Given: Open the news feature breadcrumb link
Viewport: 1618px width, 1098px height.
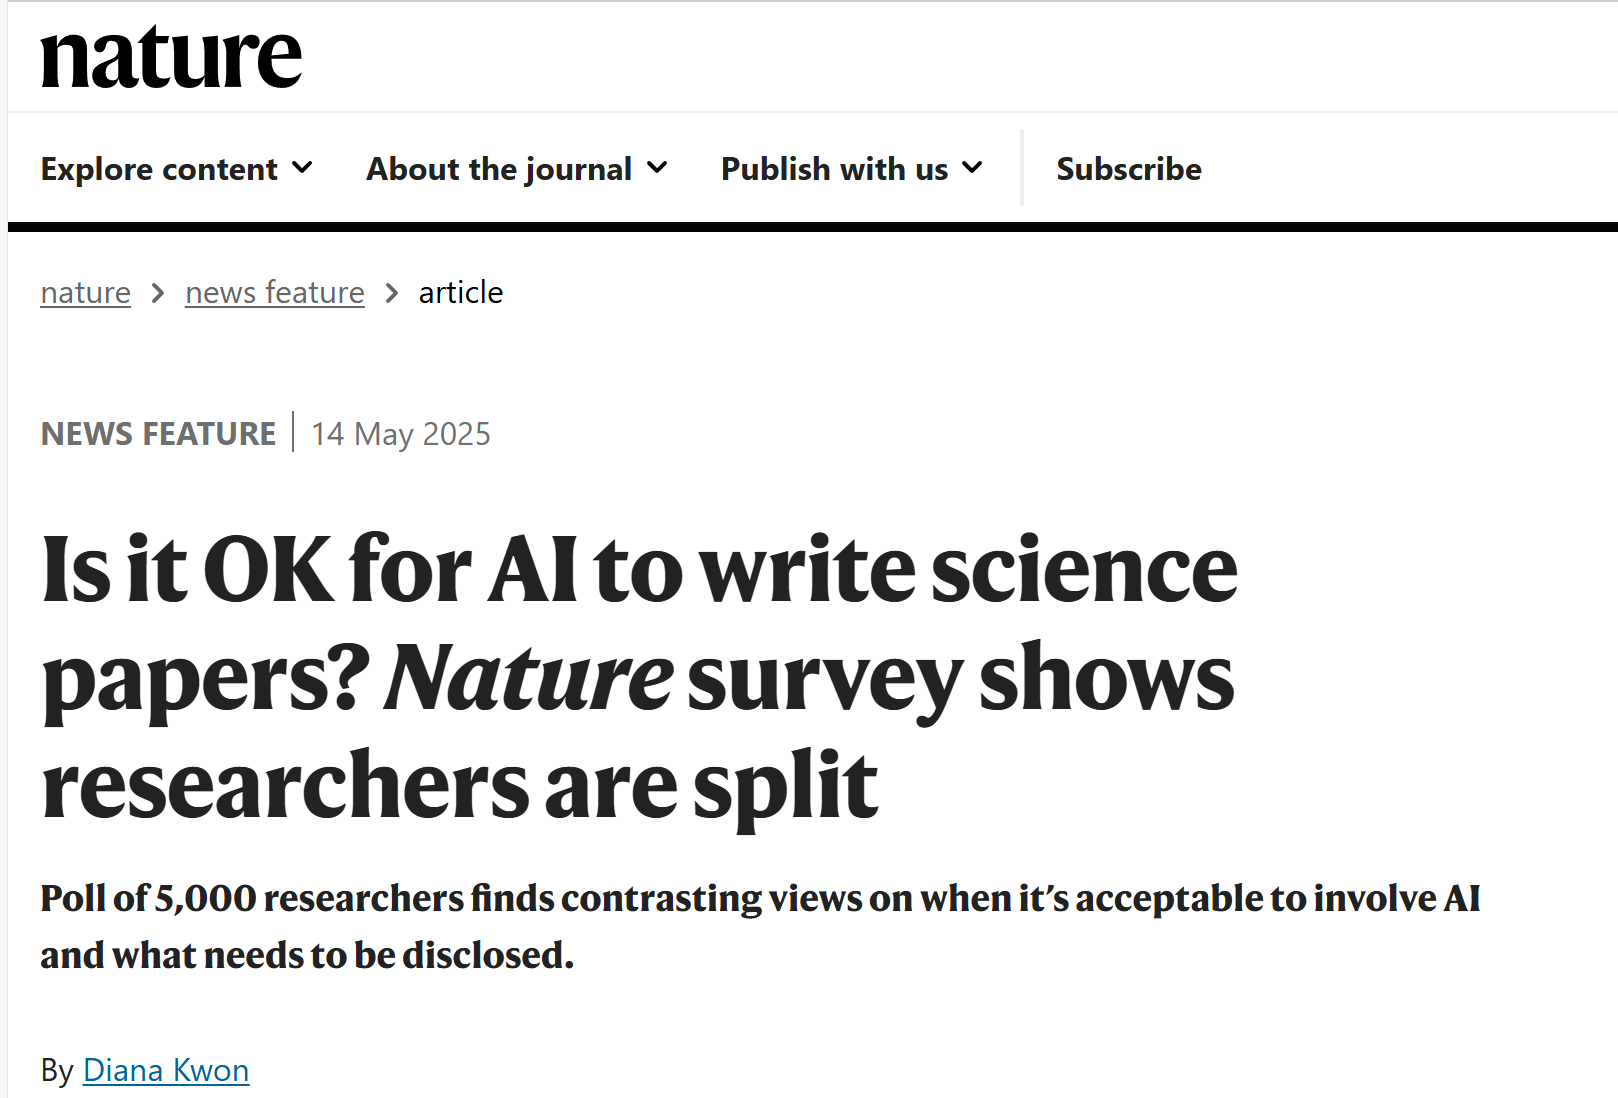Looking at the screenshot, I should coord(275,293).
